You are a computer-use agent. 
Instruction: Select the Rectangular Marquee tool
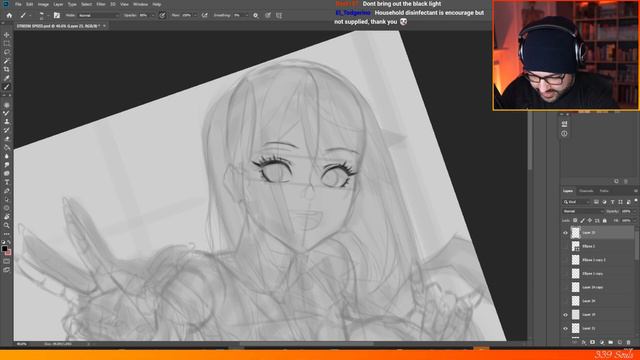pyautogui.click(x=7, y=44)
